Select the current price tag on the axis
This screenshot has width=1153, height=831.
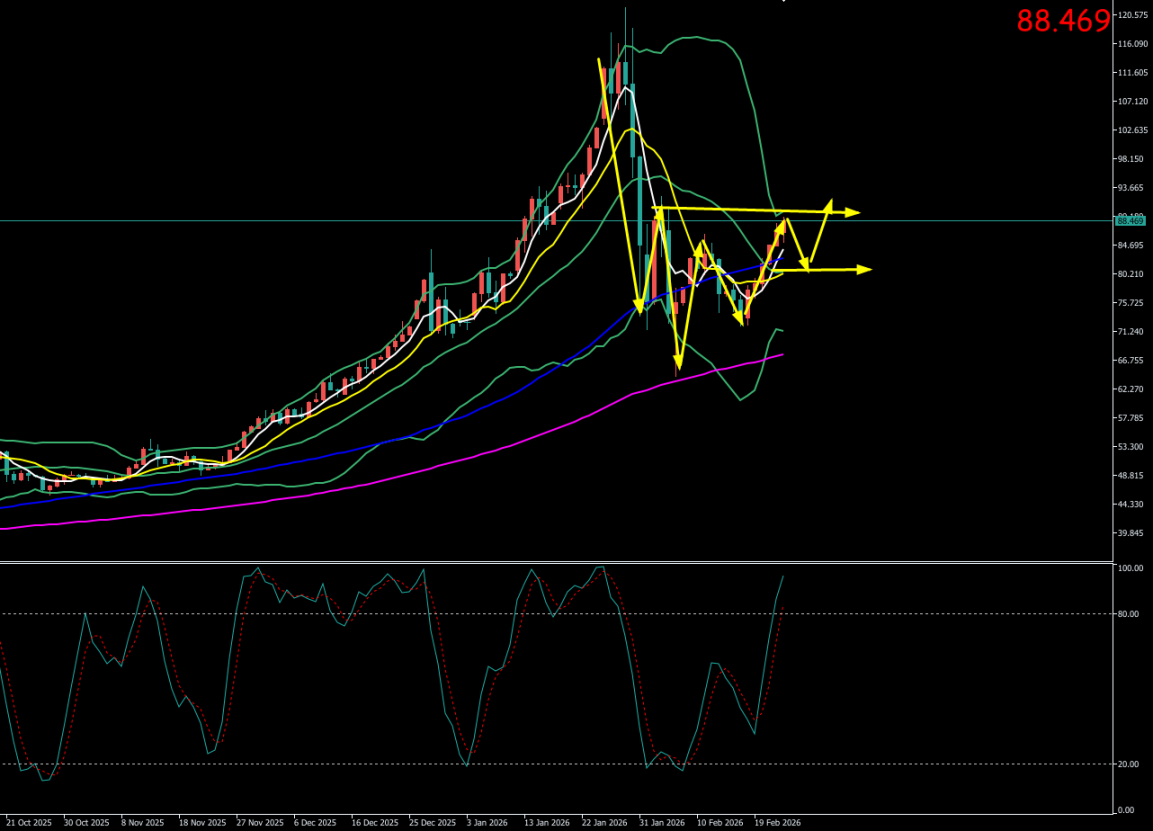(1131, 221)
